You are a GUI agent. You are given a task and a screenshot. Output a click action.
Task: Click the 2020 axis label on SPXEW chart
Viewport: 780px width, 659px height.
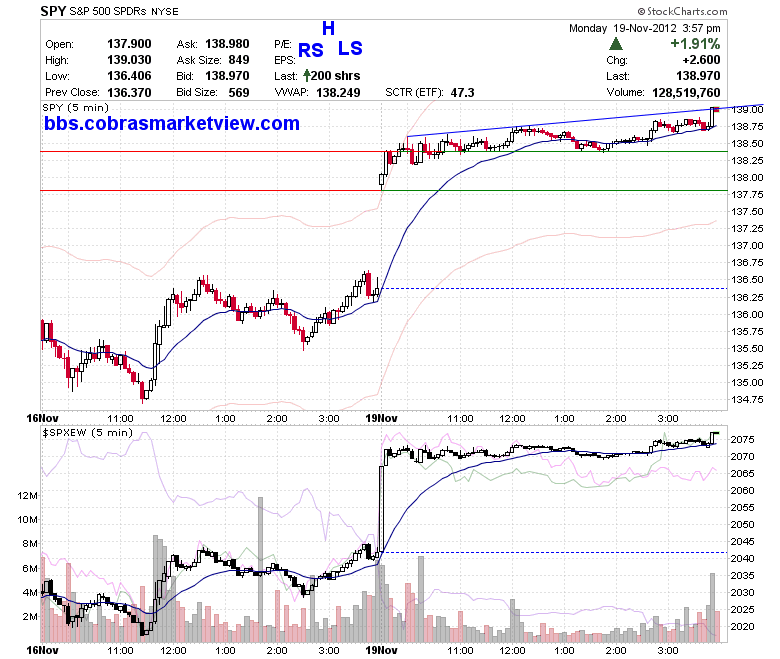pyautogui.click(x=743, y=627)
